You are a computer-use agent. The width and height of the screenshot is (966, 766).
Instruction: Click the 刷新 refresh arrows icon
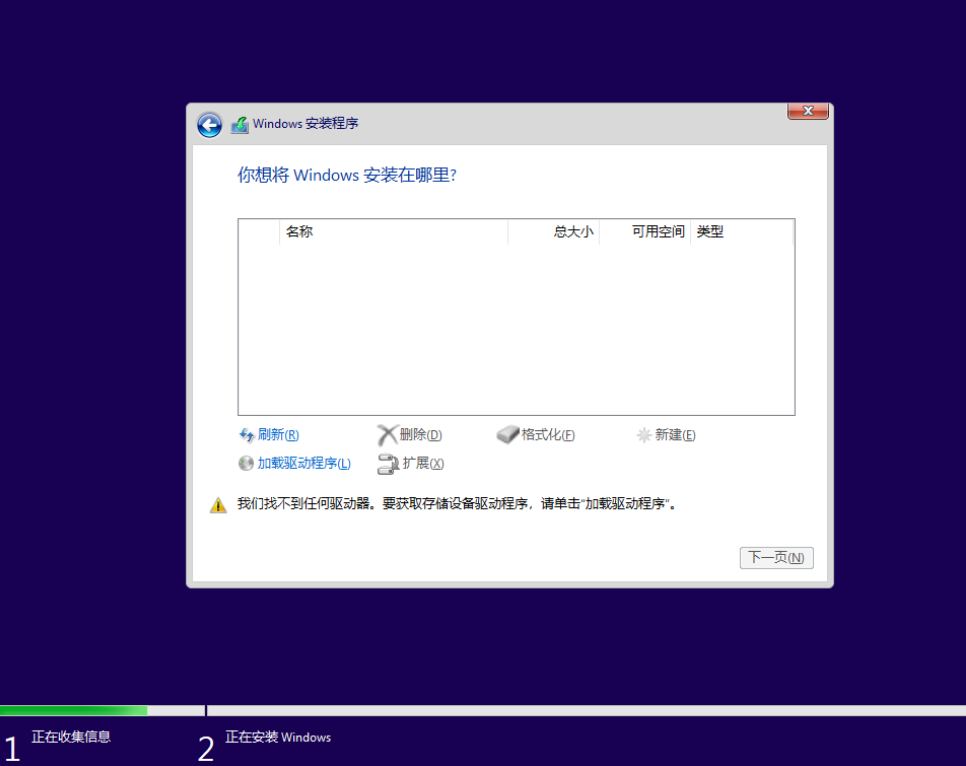(247, 435)
